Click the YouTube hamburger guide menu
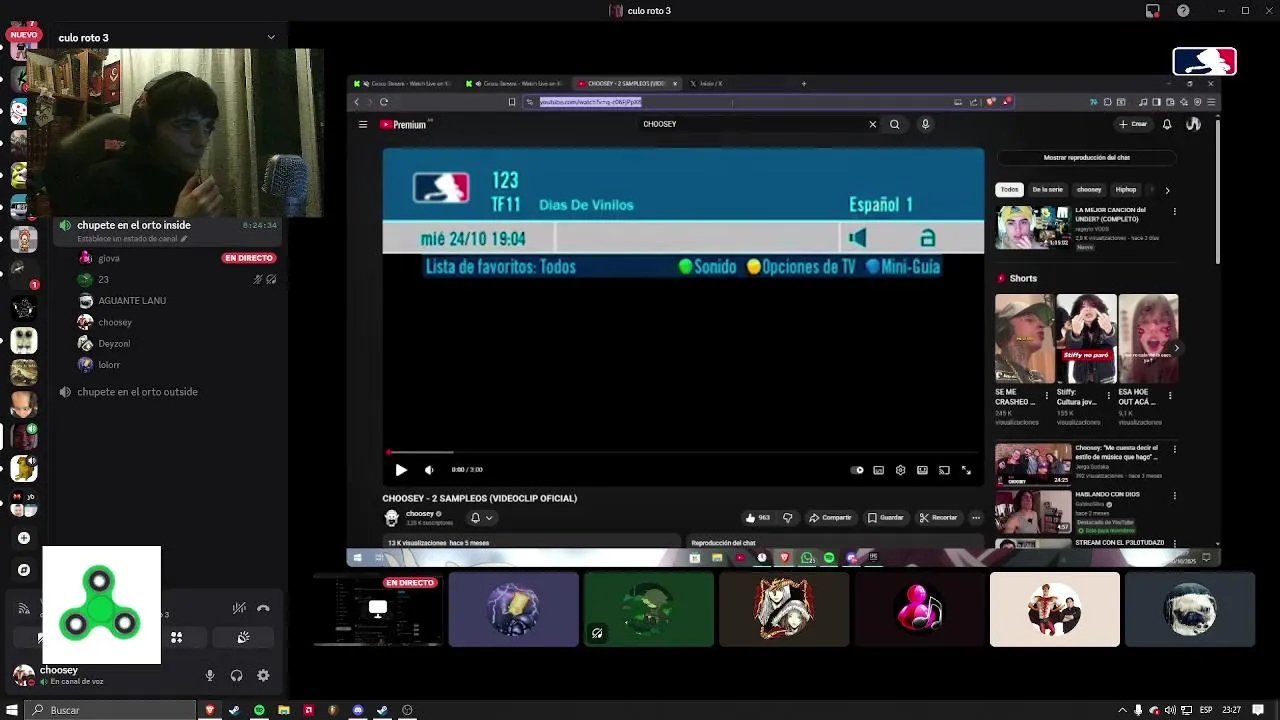Viewport: 1280px width, 720px height. pyautogui.click(x=363, y=124)
